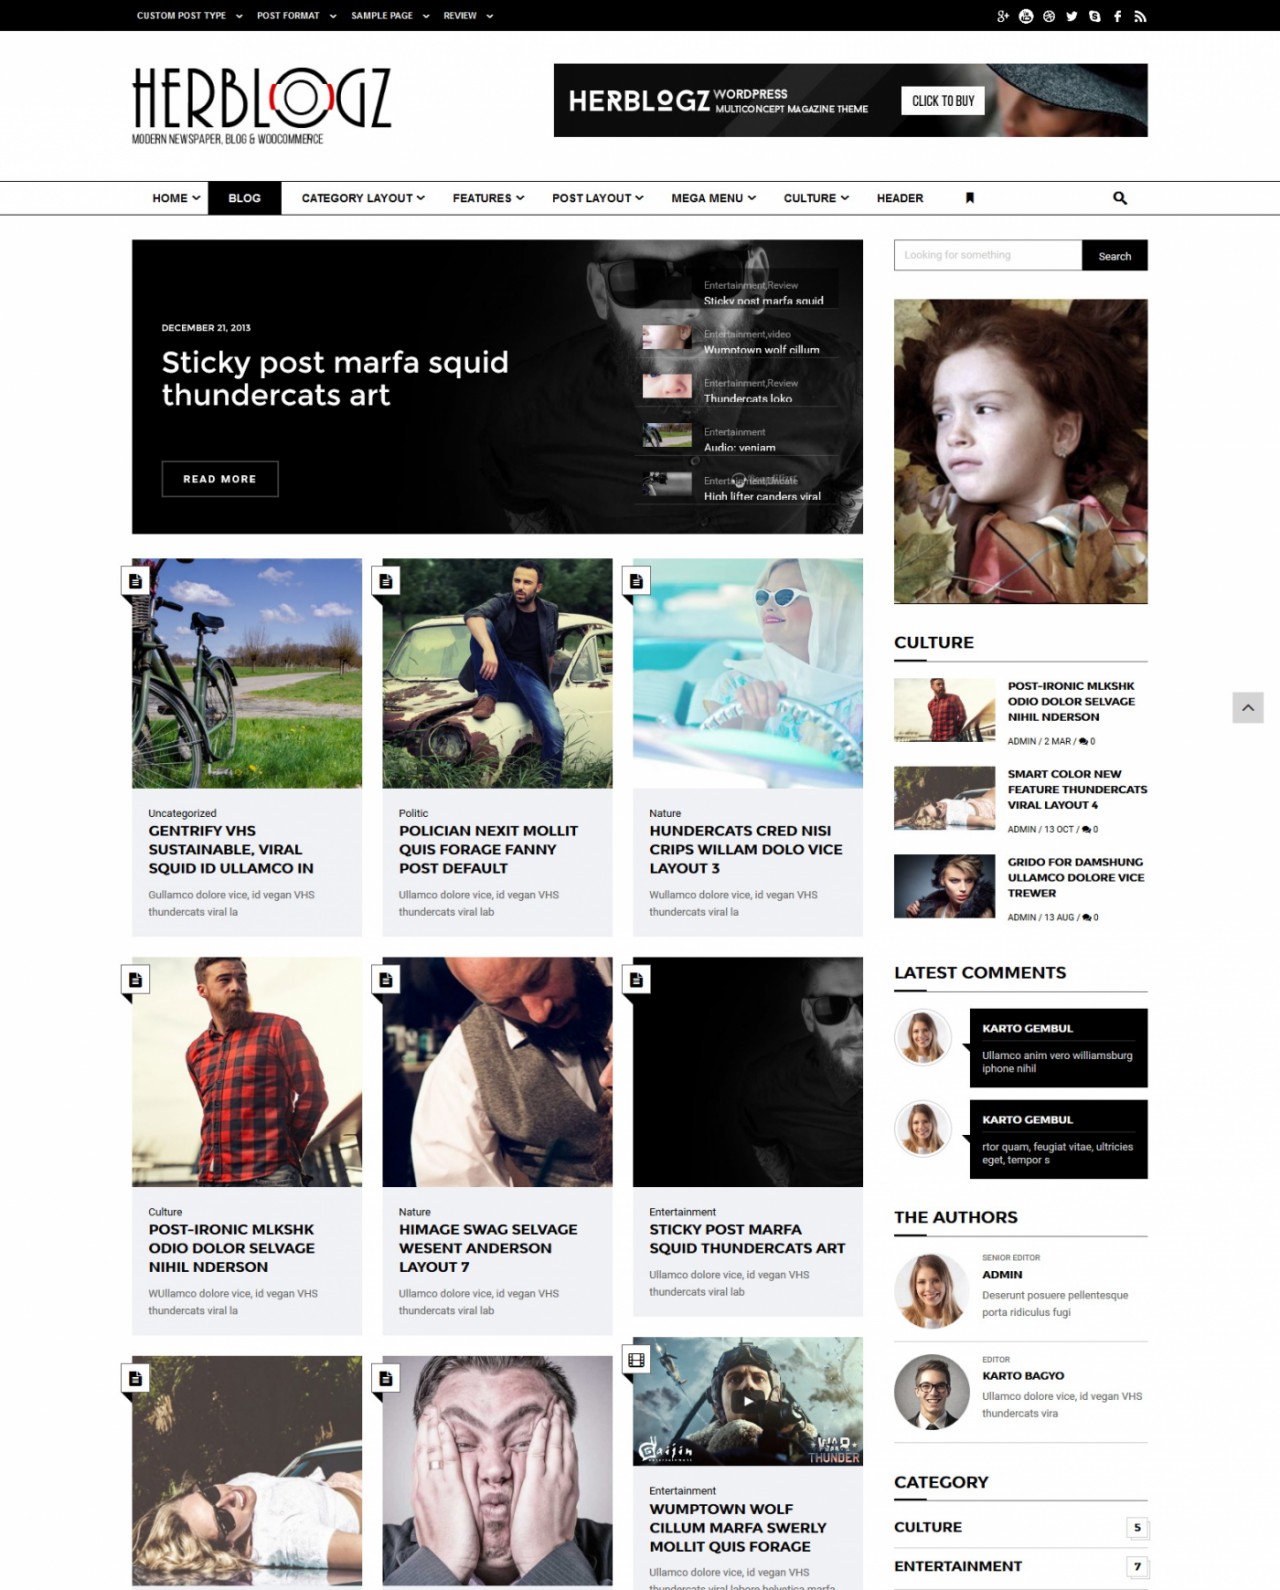Select the Blog menu item
The image size is (1280, 1590).
244,198
